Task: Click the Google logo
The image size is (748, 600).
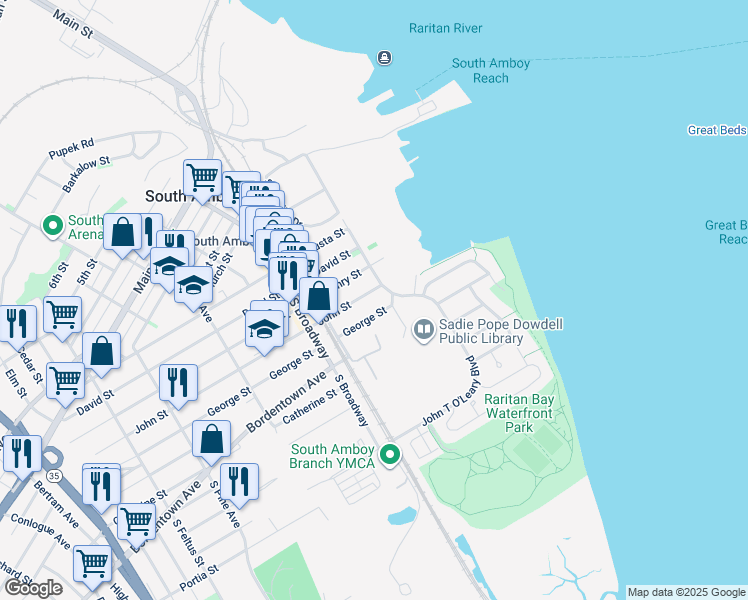Action: coord(33,587)
